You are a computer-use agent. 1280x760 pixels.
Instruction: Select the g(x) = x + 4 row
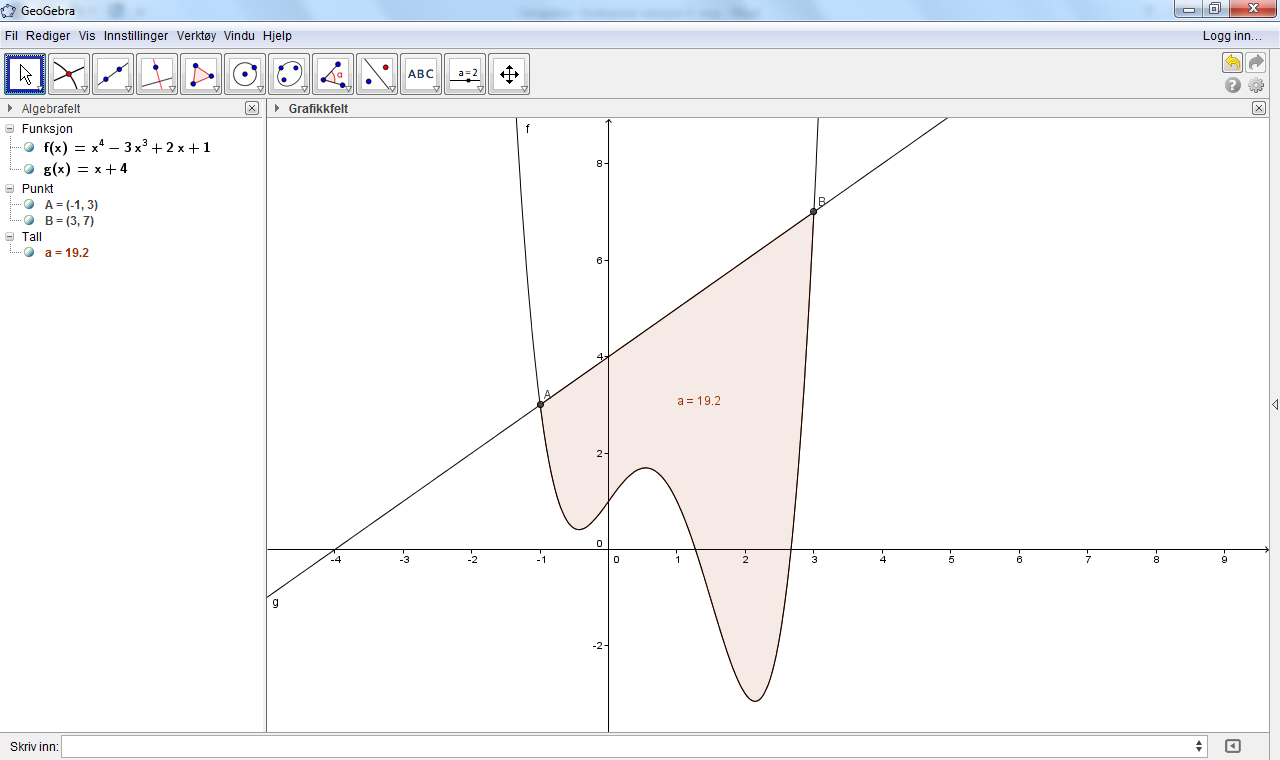85,169
